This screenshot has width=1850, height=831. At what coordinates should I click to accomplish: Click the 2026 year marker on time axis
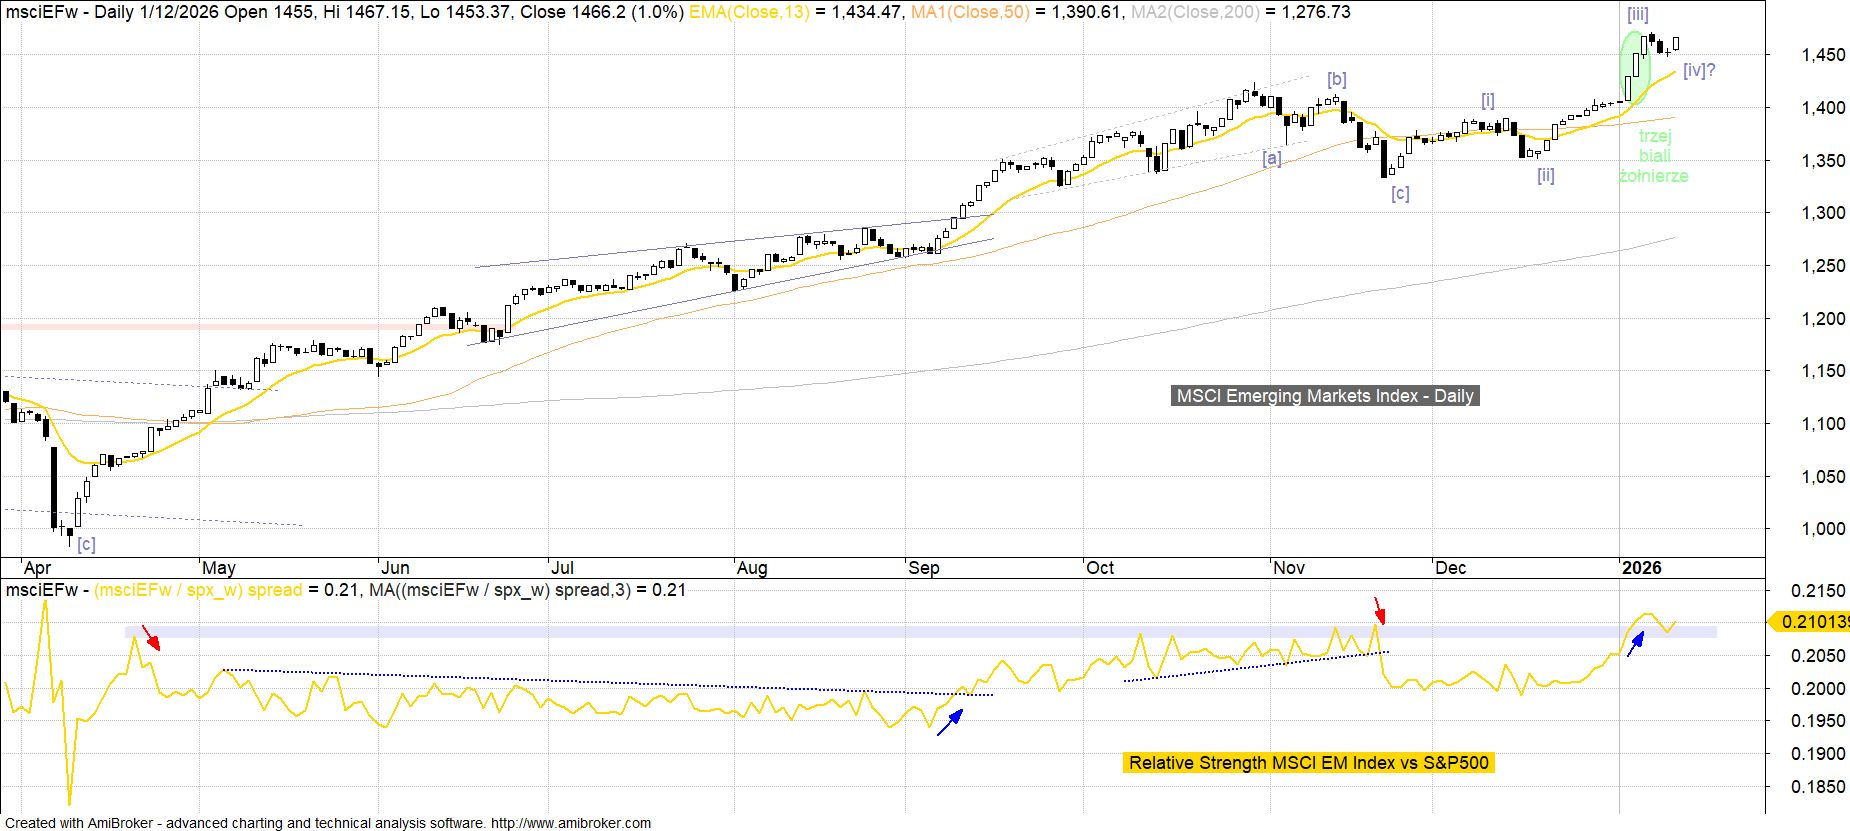tap(1641, 568)
